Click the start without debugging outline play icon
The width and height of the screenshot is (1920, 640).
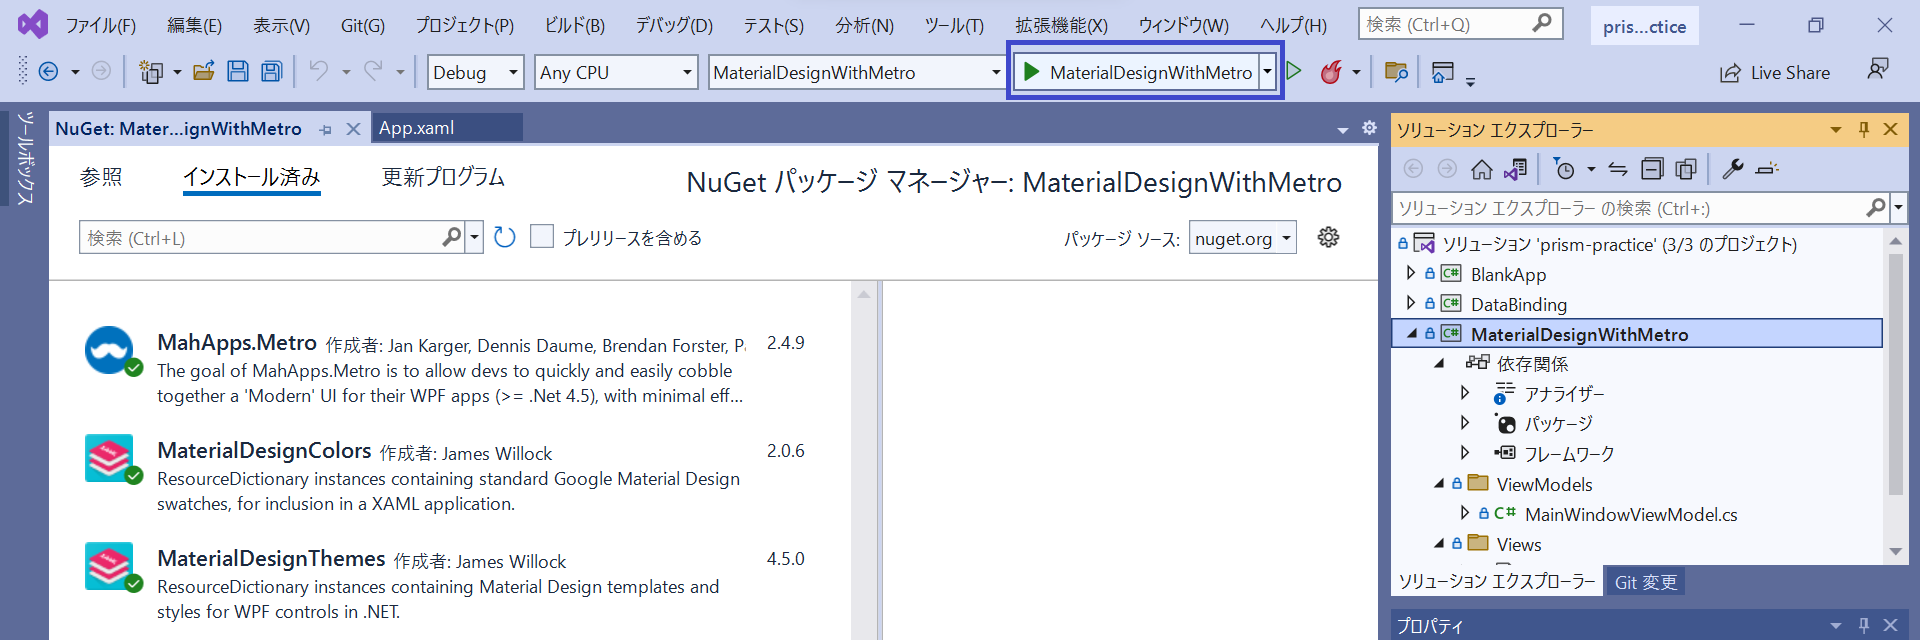pos(1294,71)
